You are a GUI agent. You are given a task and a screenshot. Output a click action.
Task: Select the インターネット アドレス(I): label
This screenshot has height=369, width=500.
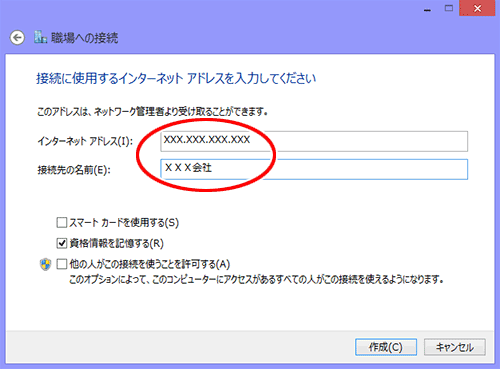[x=85, y=141]
